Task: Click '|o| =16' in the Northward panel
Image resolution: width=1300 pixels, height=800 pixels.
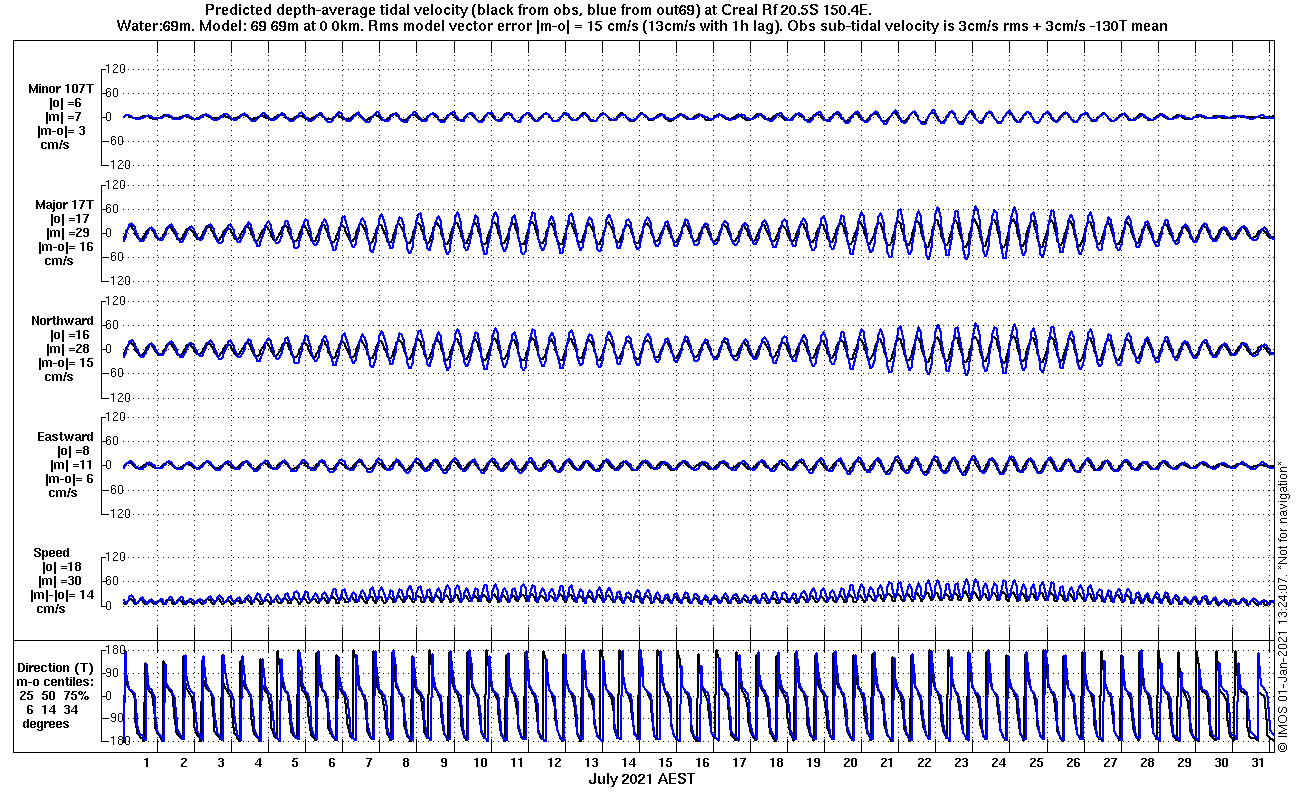Action: [70, 335]
